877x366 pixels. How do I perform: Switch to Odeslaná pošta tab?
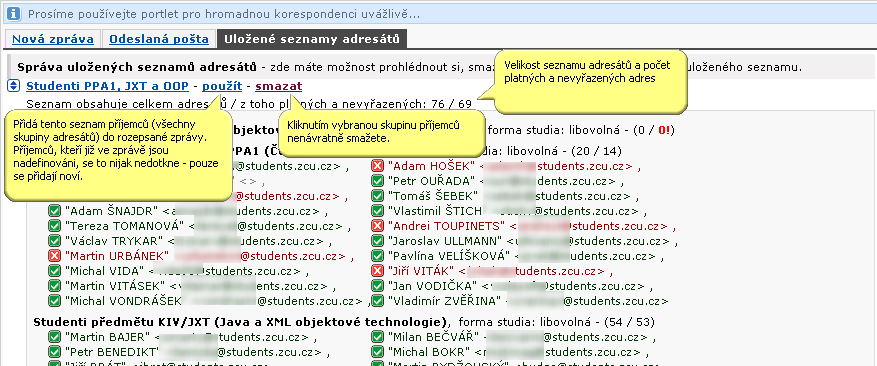[x=159, y=39]
